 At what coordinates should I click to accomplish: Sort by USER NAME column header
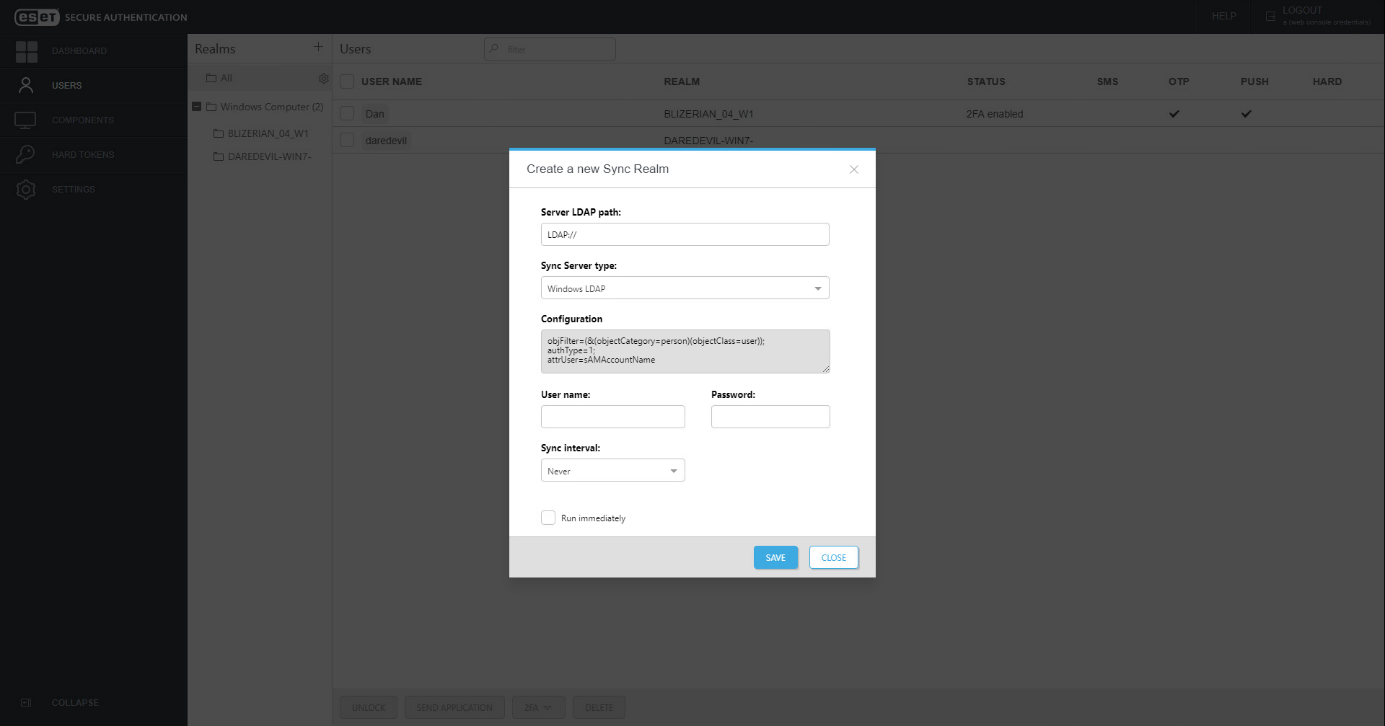point(391,81)
